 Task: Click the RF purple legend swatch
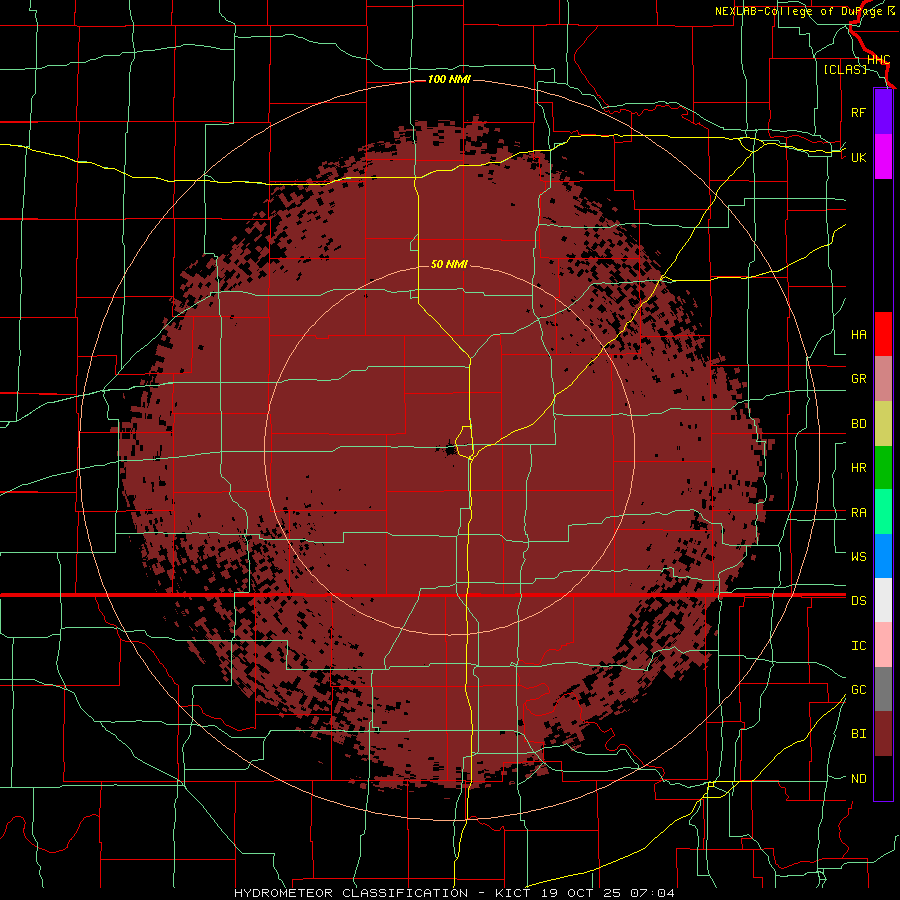coord(883,111)
